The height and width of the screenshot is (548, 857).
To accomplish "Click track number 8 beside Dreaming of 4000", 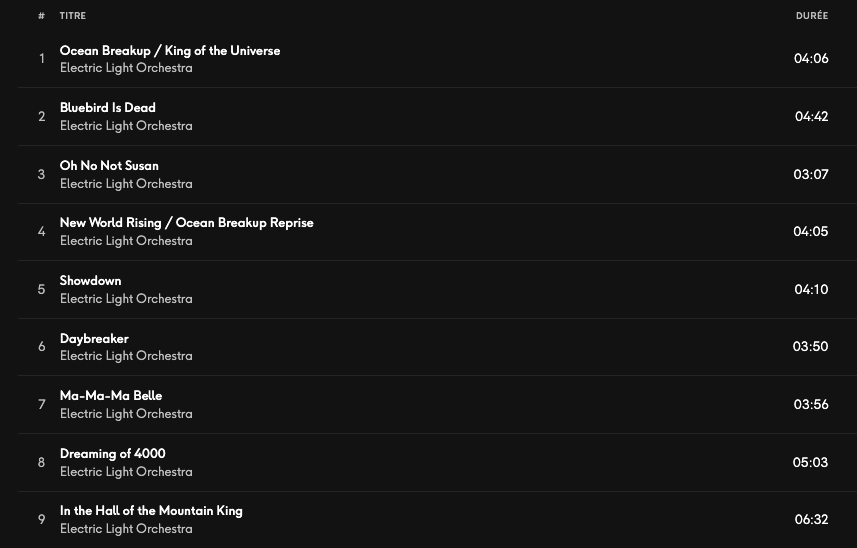I will pos(42,463).
